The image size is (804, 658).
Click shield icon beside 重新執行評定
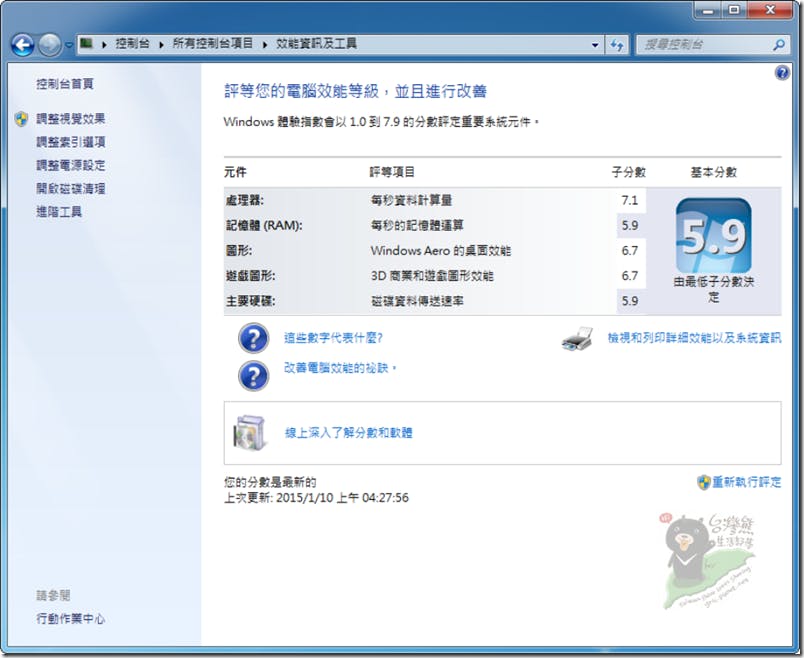[x=704, y=482]
